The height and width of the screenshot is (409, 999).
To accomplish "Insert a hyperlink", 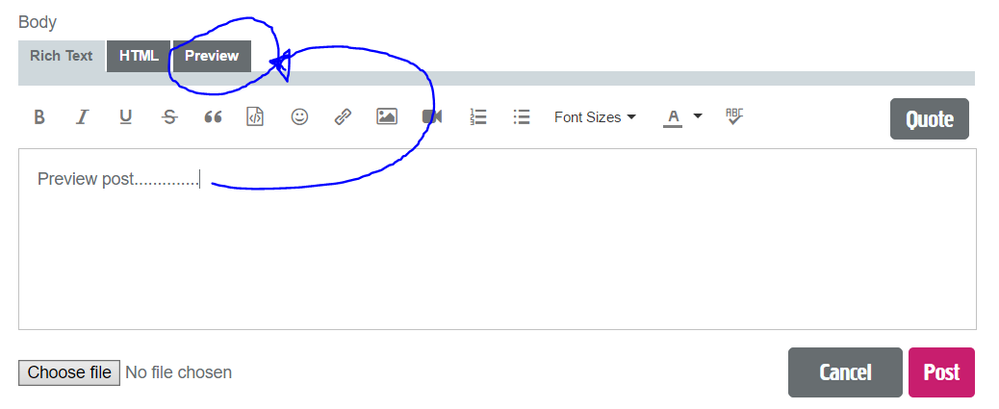I will 343,117.
